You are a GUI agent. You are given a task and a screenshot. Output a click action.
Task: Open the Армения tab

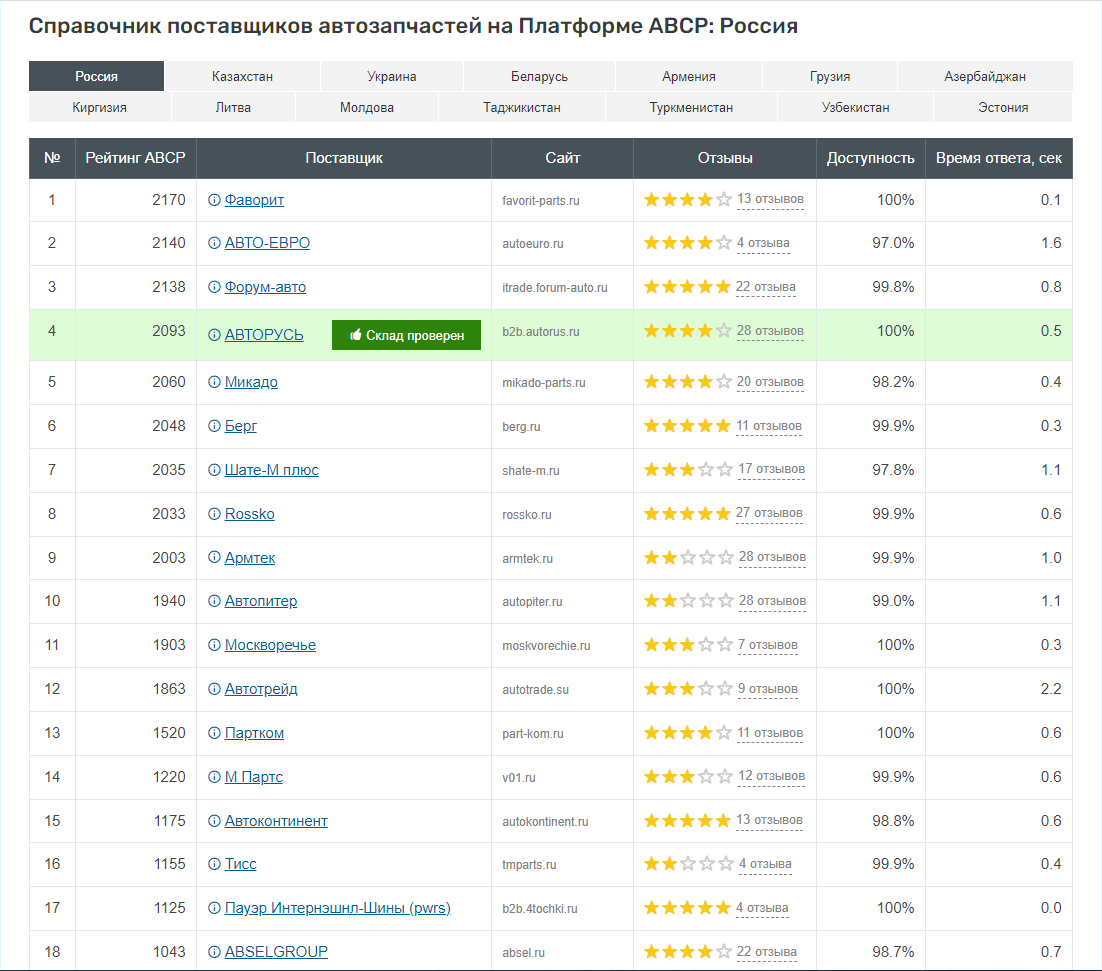point(689,76)
